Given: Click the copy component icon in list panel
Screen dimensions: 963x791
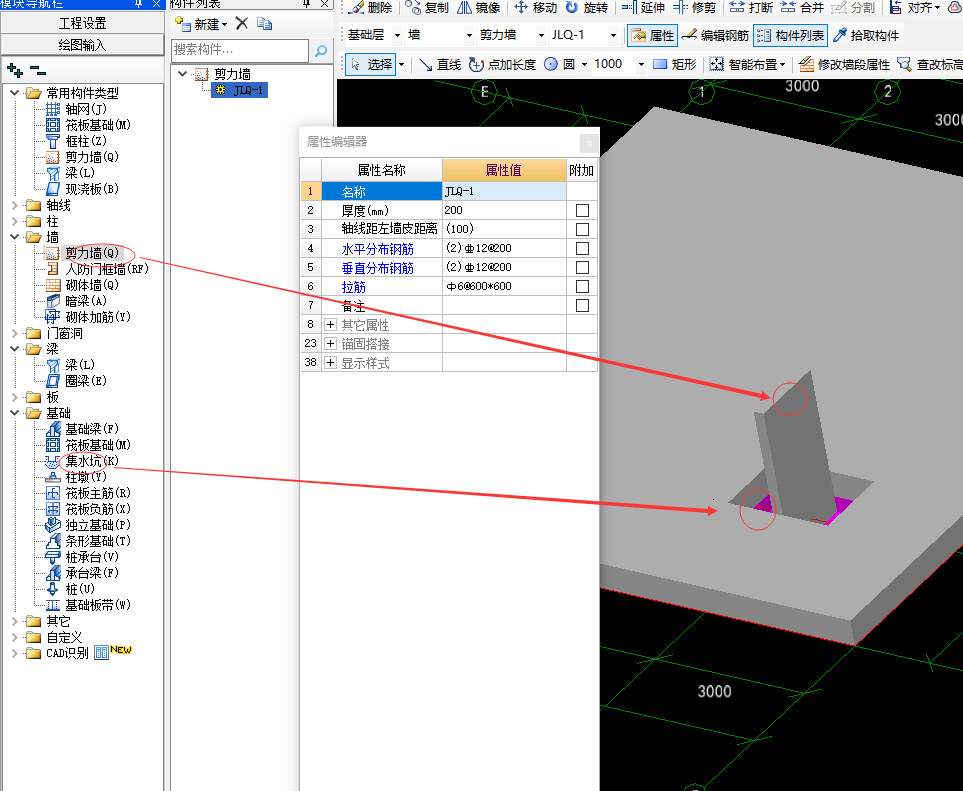Looking at the screenshot, I should tap(265, 24).
